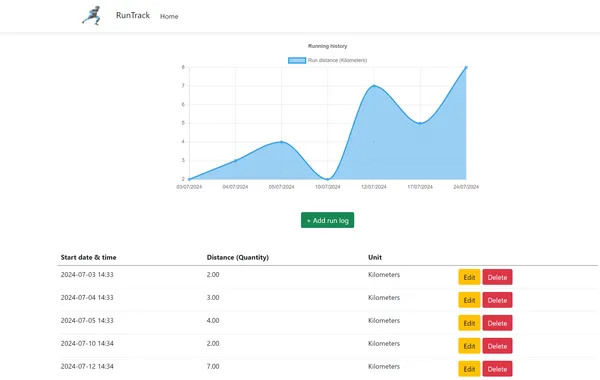The image size is (600, 380).
Task: Click the Start date & time column header
Action: (x=88, y=257)
